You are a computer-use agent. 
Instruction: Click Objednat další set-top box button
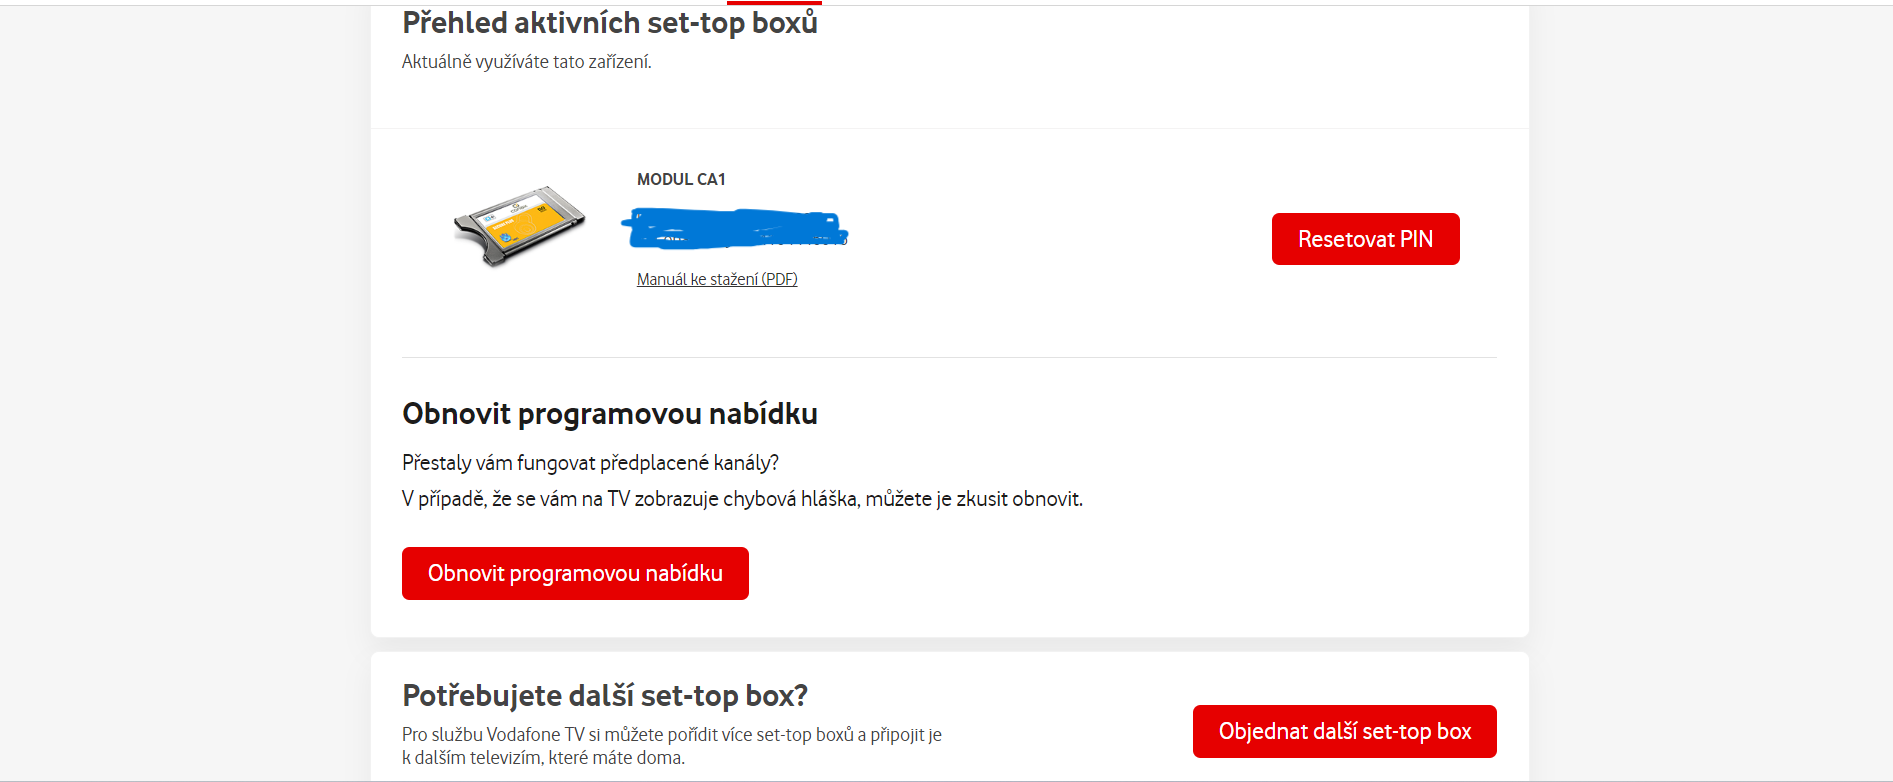(x=1344, y=731)
